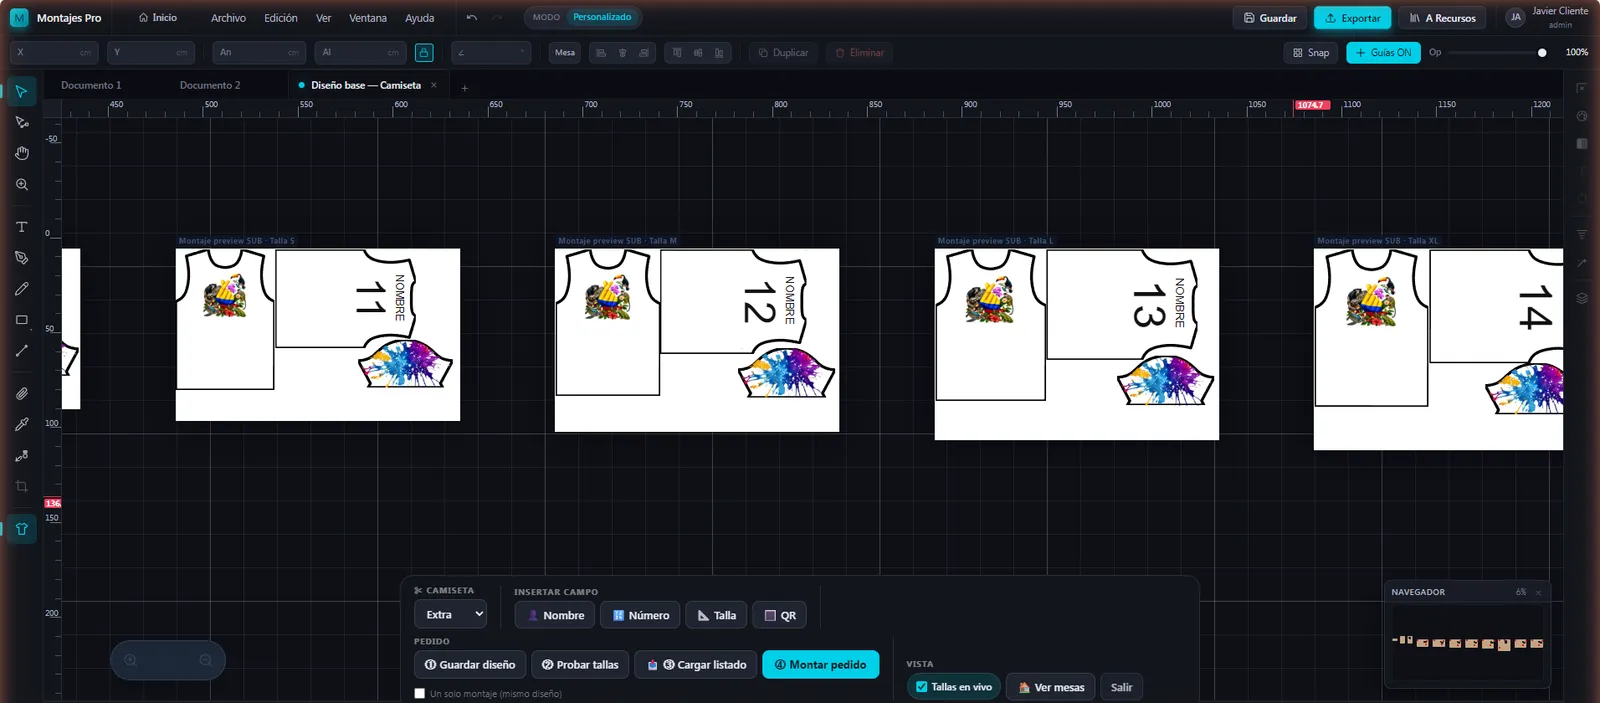Toggle Guías ON button
The height and width of the screenshot is (703, 1600).
[1383, 53]
